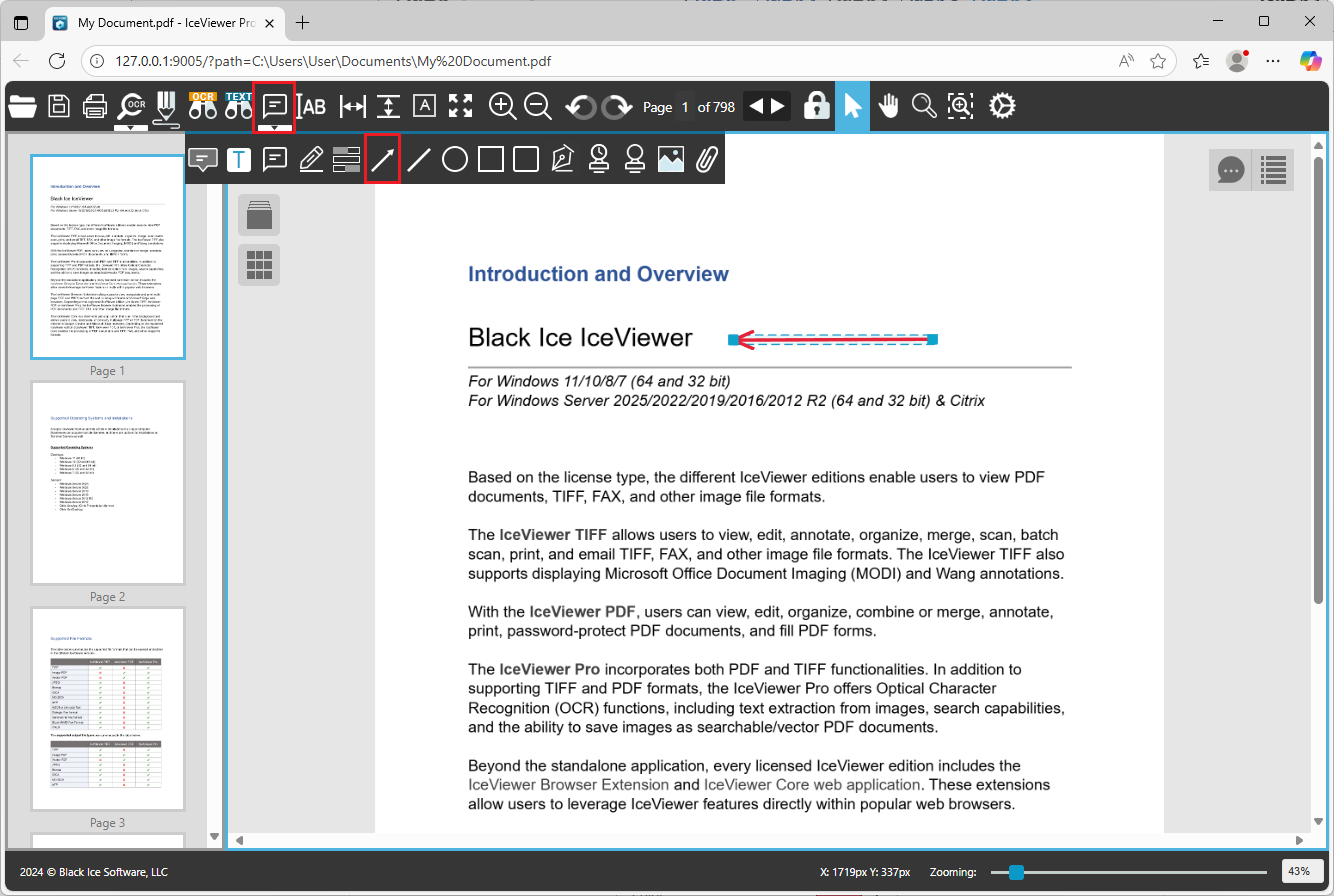Screen dimensions: 1334x896
Task: Follow the IceViewer Core web application link
Action: pyautogui.click(x=812, y=785)
